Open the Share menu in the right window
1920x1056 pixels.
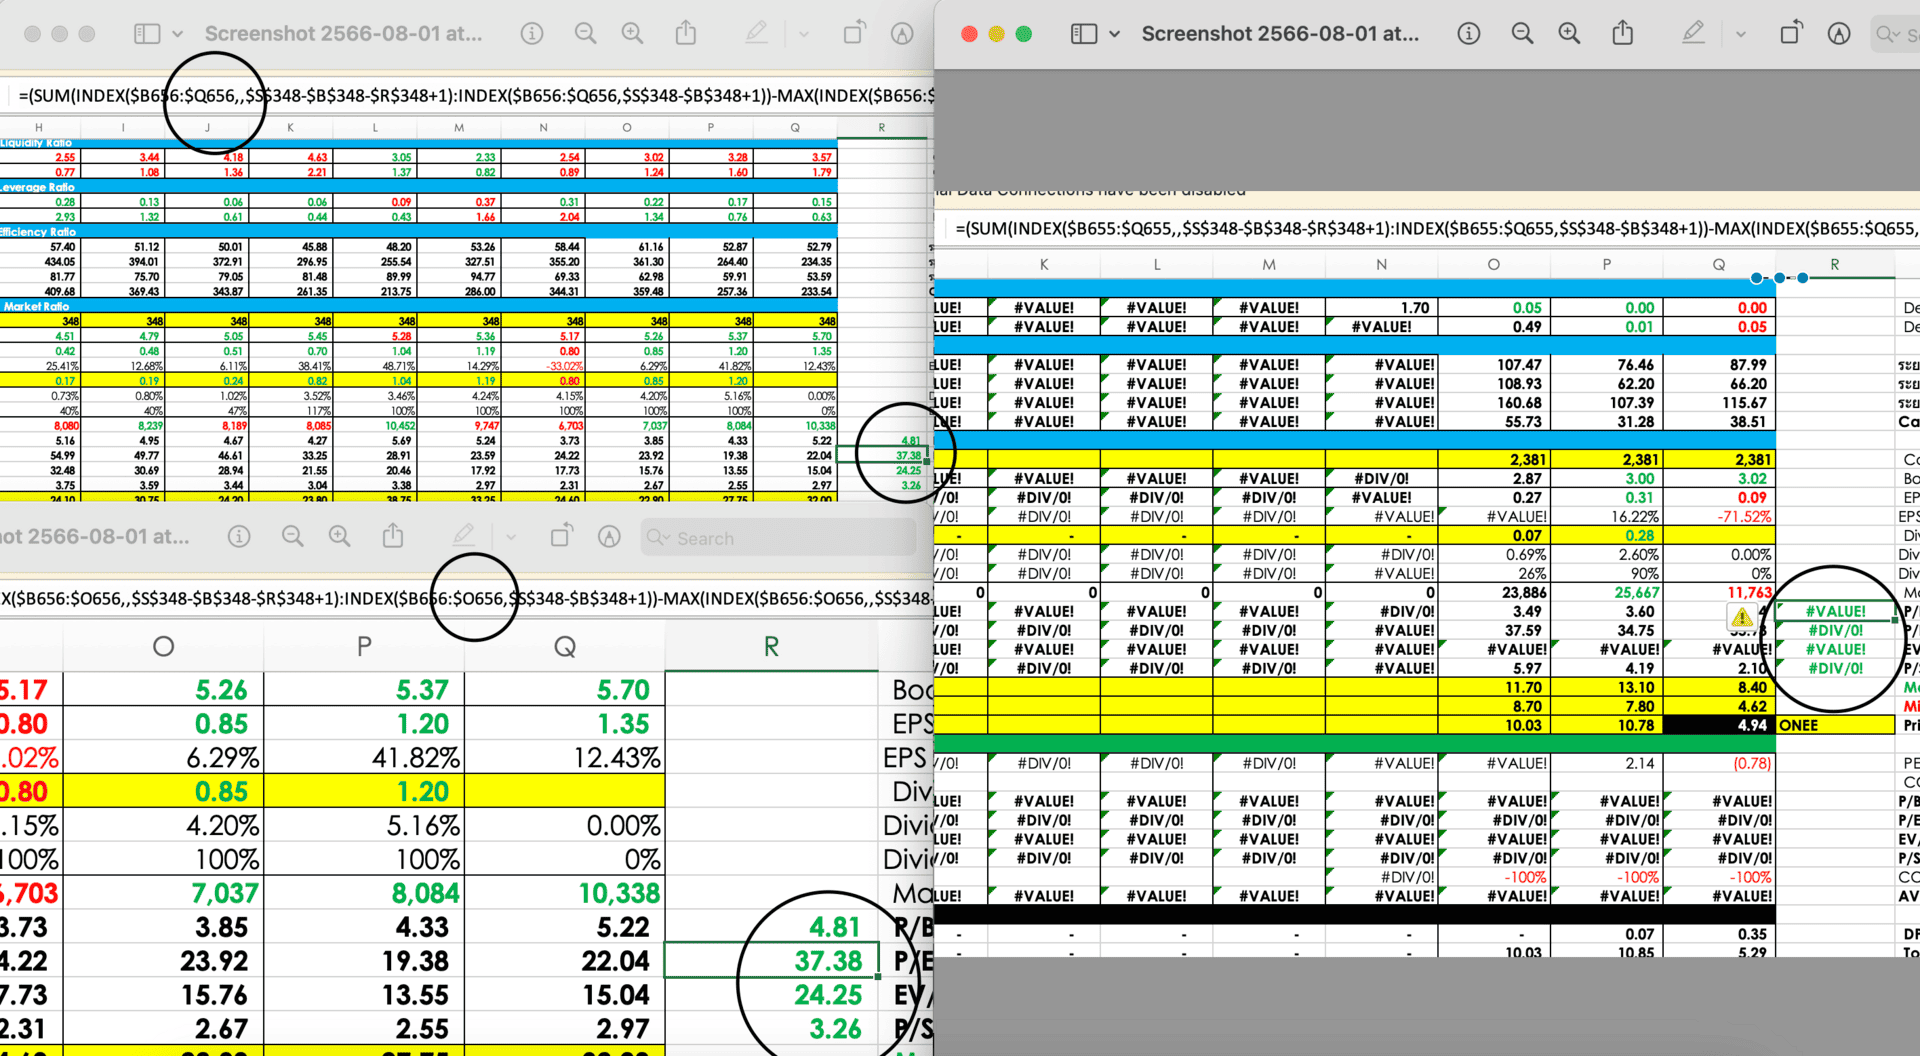[1622, 34]
